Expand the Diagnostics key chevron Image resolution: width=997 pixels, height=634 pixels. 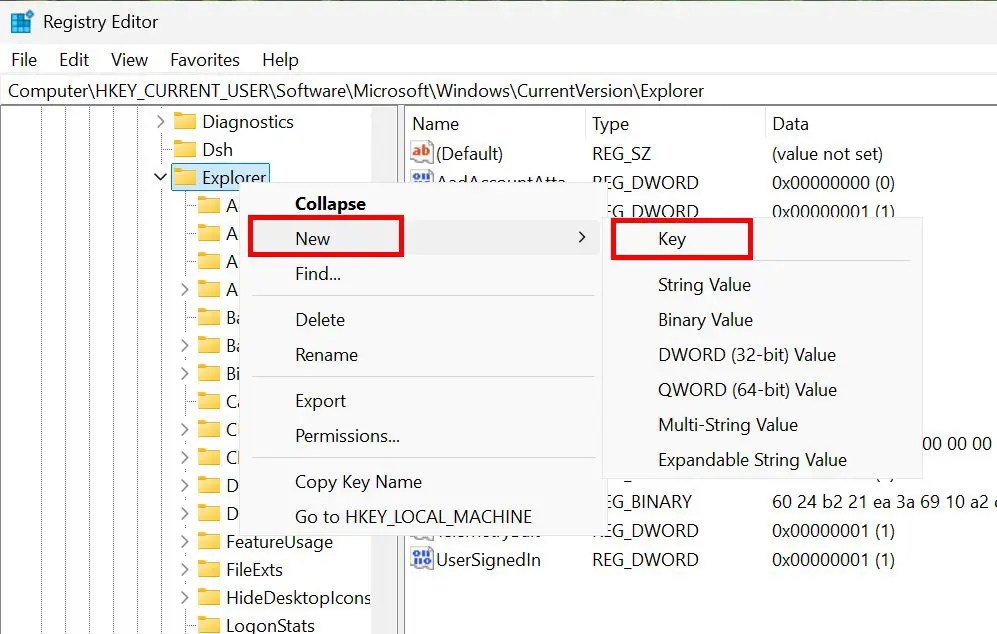tap(160, 121)
